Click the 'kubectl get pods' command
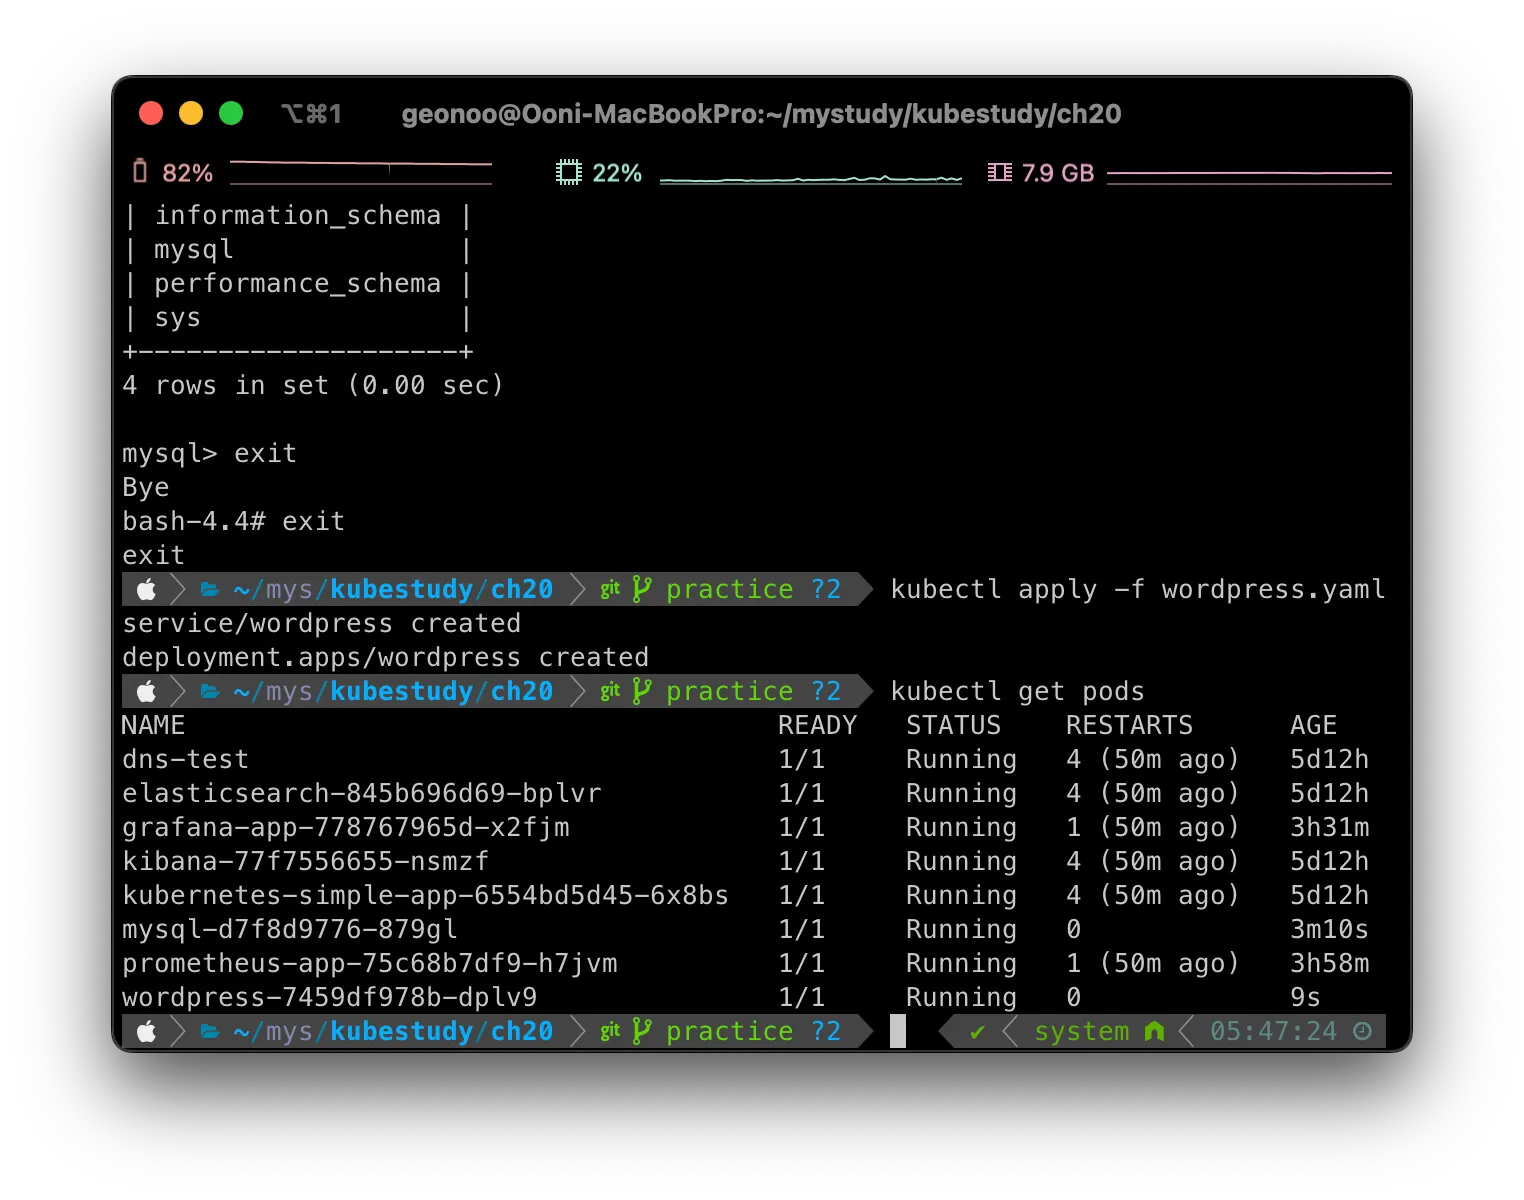1524x1200 pixels. [1018, 692]
